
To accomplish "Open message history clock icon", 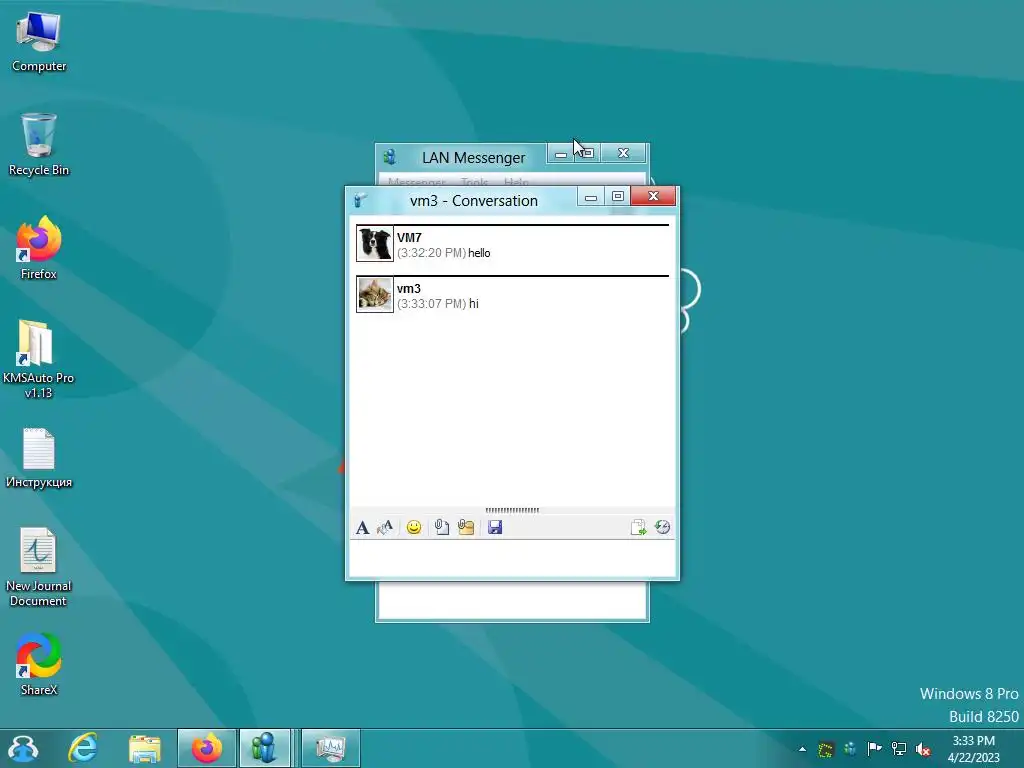I will 662,527.
